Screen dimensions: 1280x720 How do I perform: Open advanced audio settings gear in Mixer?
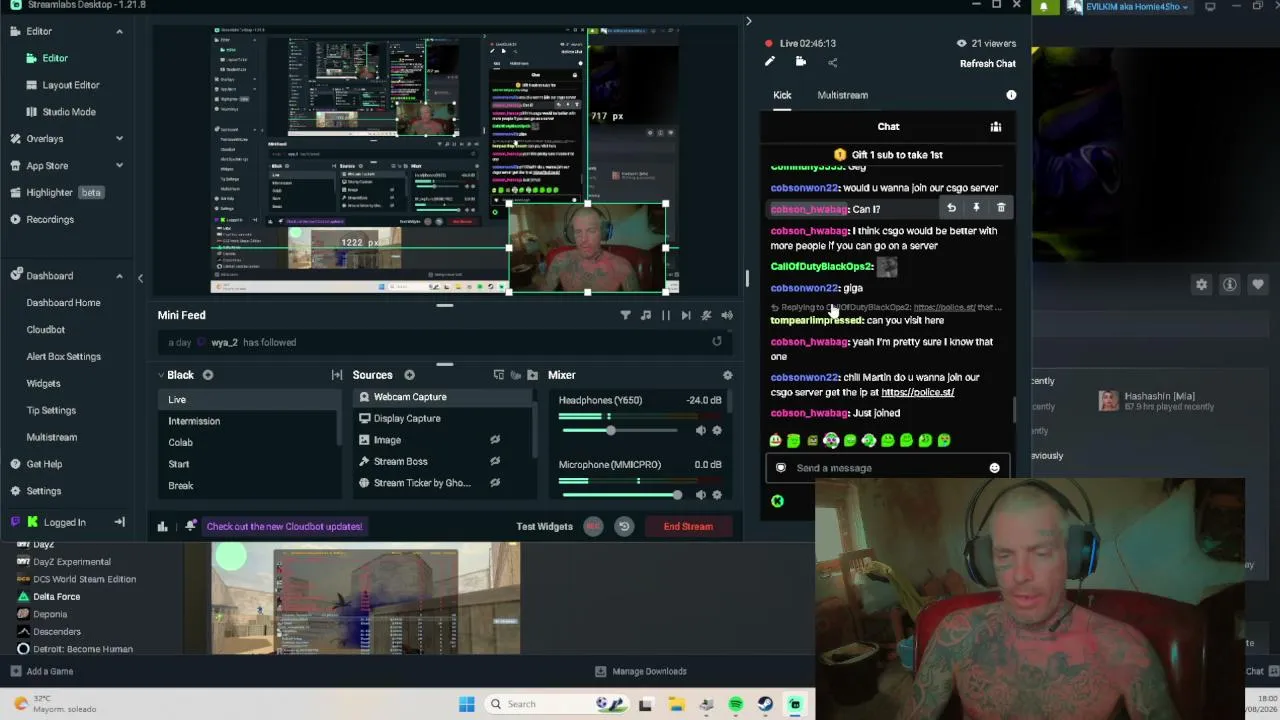pos(727,375)
